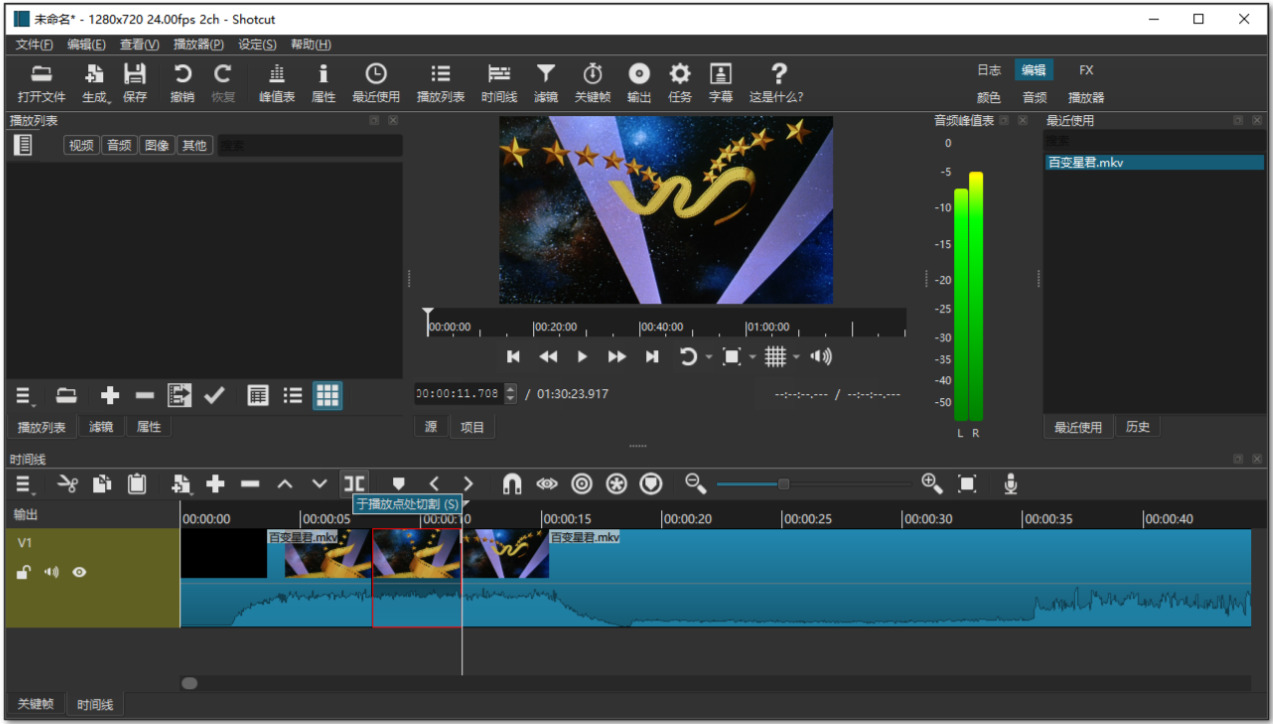The height and width of the screenshot is (724, 1273).
Task: Select the 颜色 layout button
Action: coord(988,97)
